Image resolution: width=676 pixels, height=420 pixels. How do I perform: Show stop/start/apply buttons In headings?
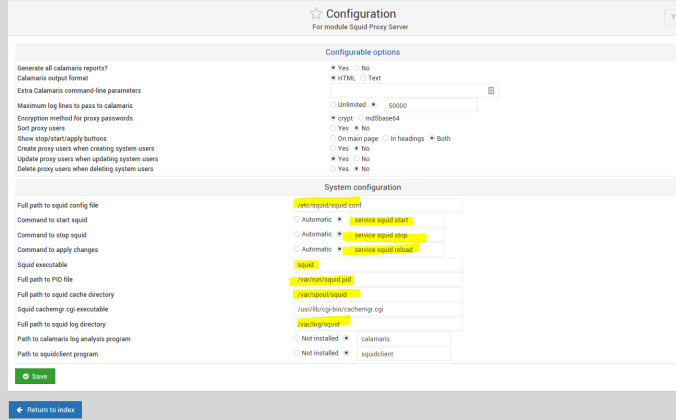click(385, 138)
